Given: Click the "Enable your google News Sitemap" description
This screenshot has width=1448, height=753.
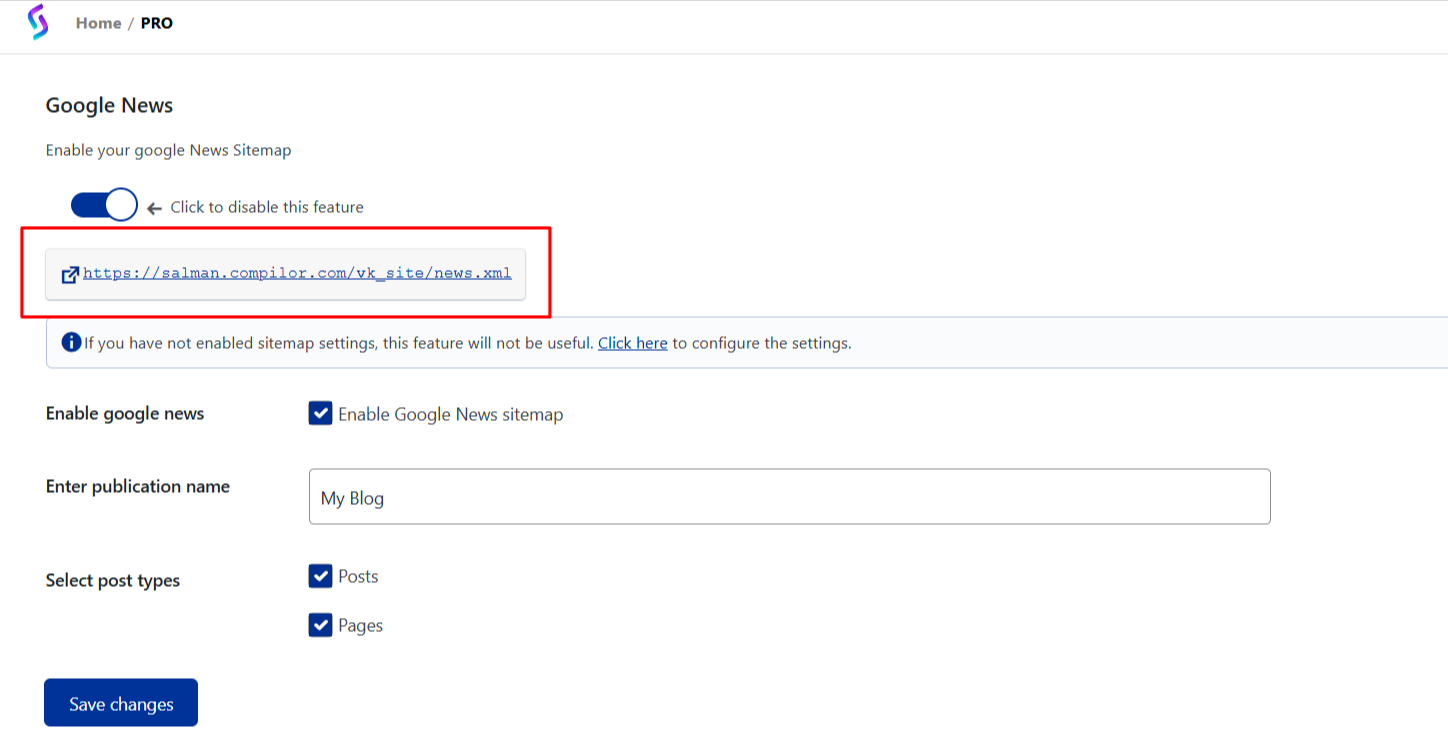Looking at the screenshot, I should click(x=168, y=151).
